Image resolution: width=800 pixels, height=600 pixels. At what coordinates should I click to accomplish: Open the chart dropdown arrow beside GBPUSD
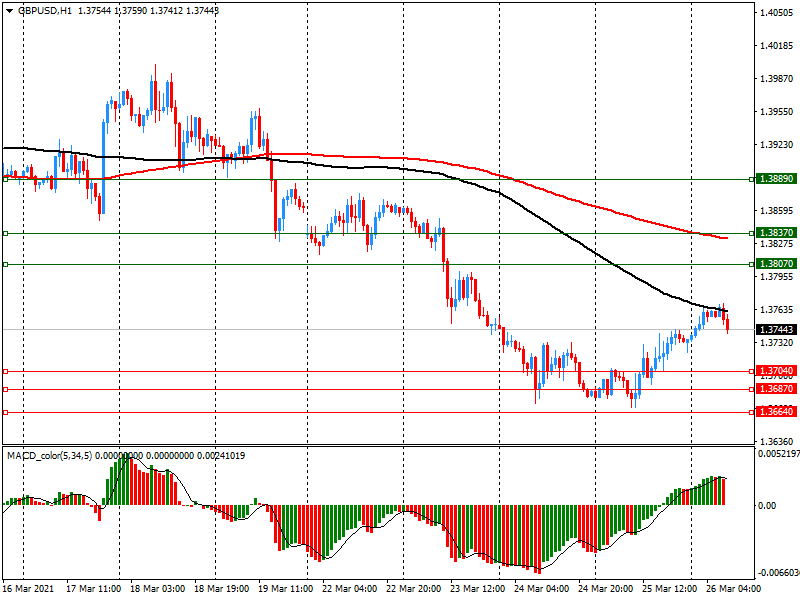(x=10, y=11)
